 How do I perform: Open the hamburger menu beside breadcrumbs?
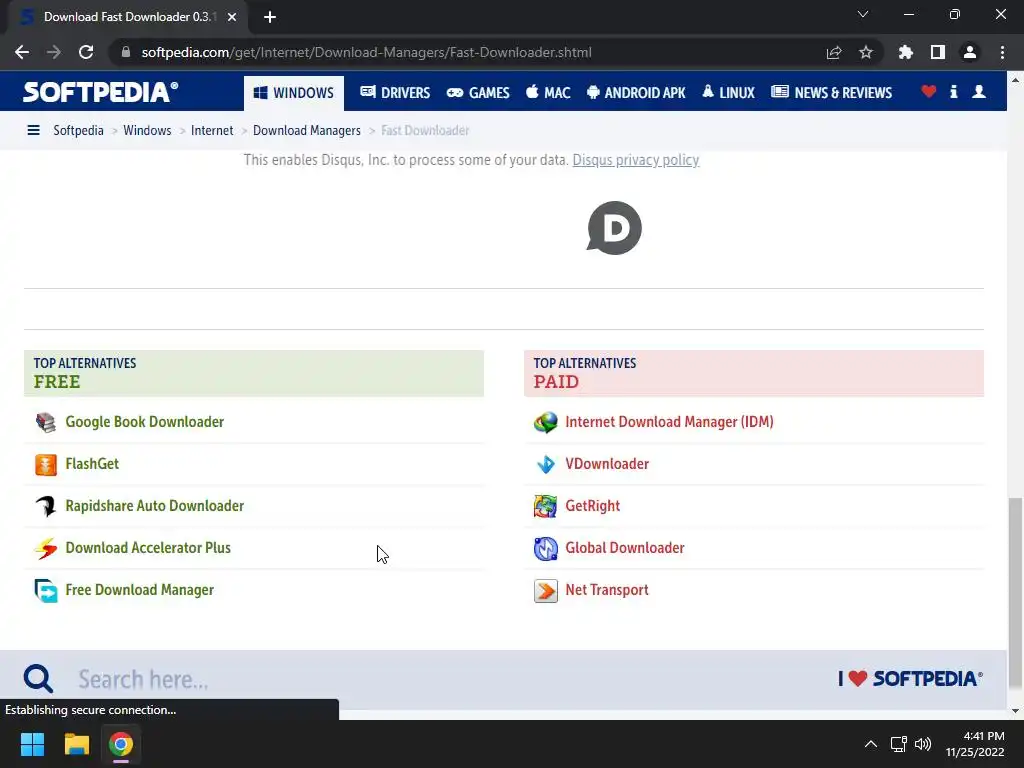tap(33, 131)
